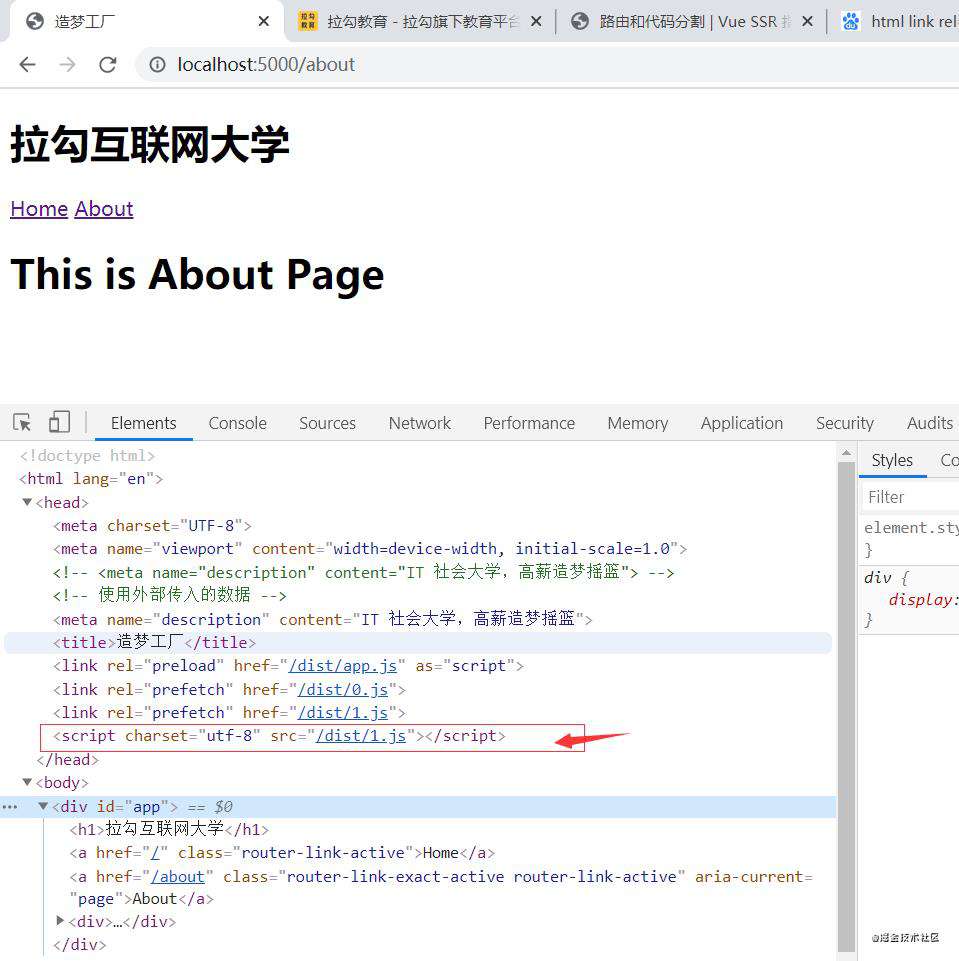Open the Audits panel tab

(x=930, y=423)
